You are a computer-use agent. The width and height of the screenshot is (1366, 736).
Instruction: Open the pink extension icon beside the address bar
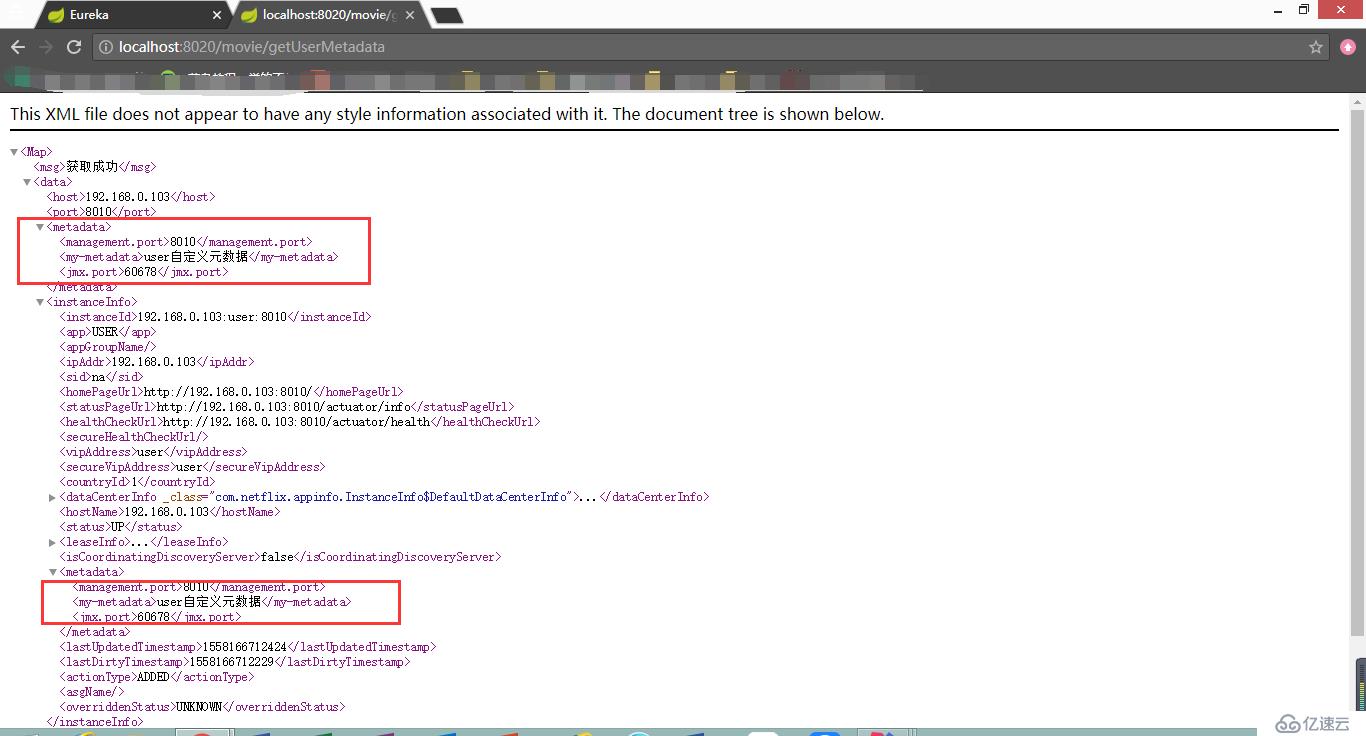pos(1348,47)
